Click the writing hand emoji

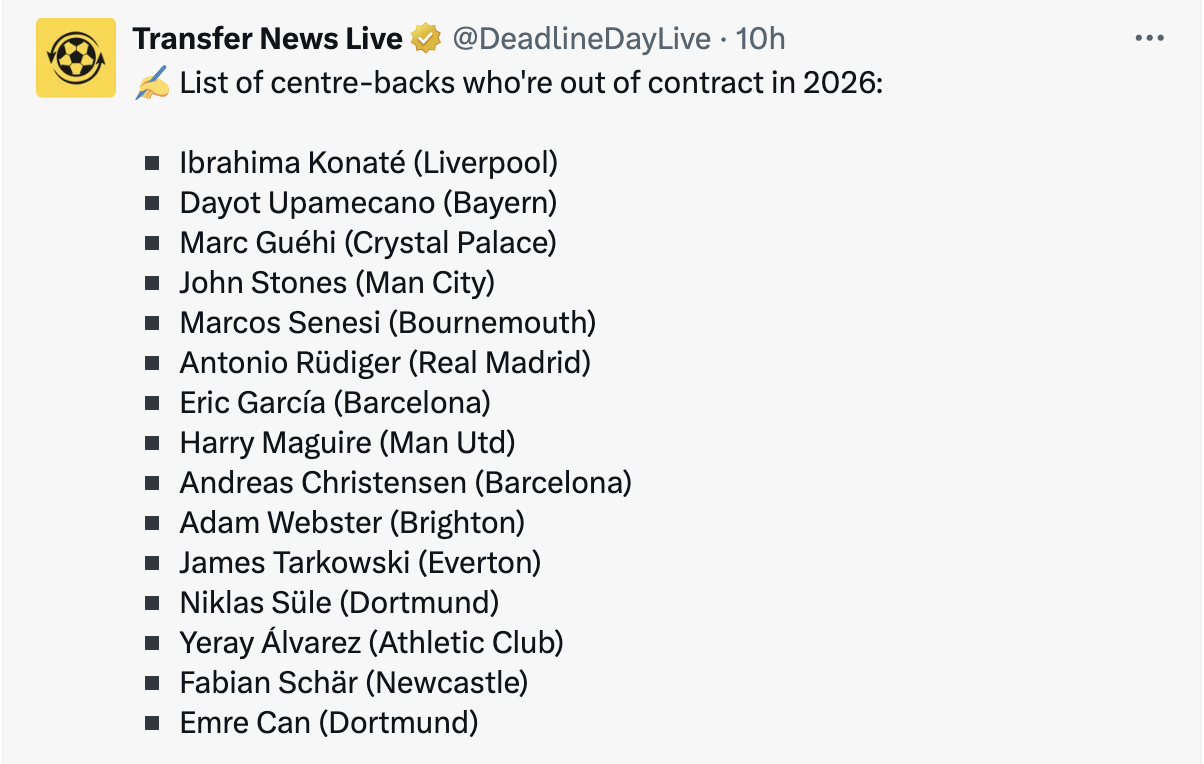coord(152,83)
